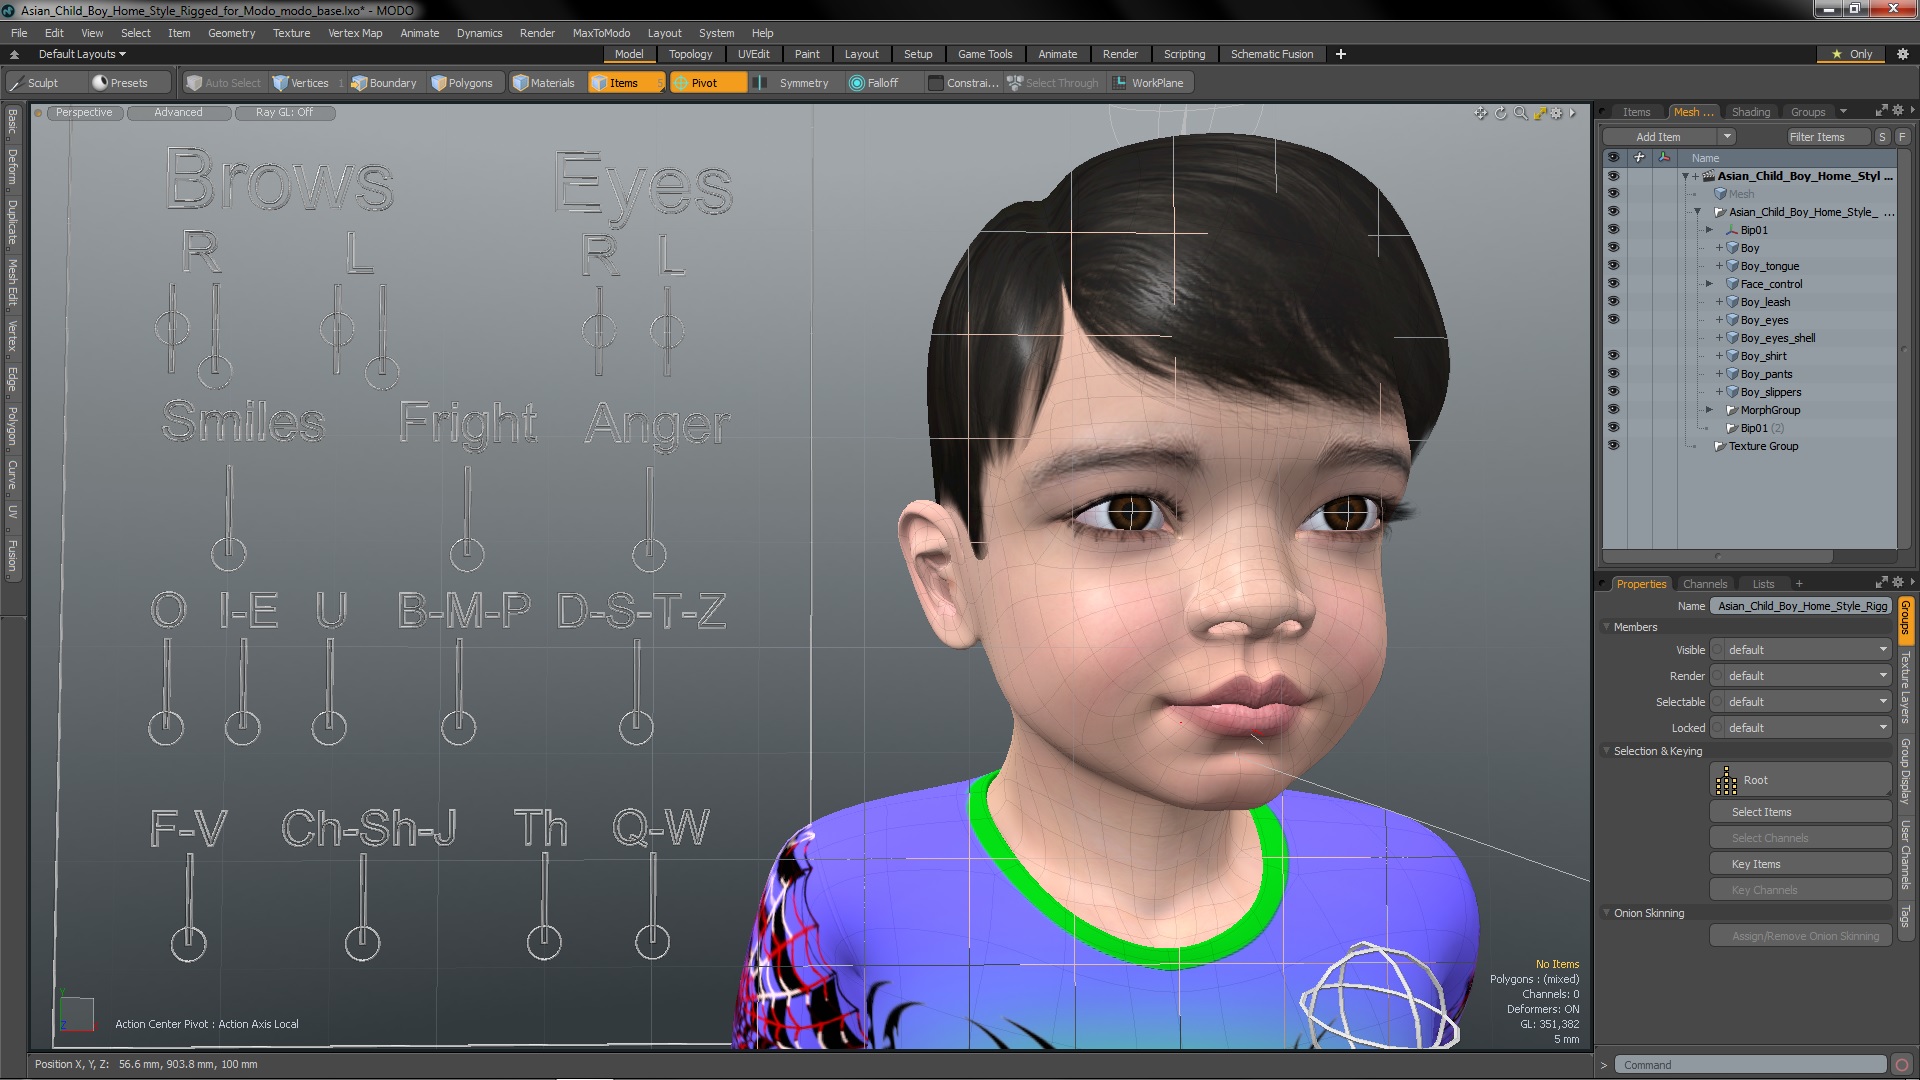
Task: Switch to the Topology layout tab
Action: [x=690, y=54]
